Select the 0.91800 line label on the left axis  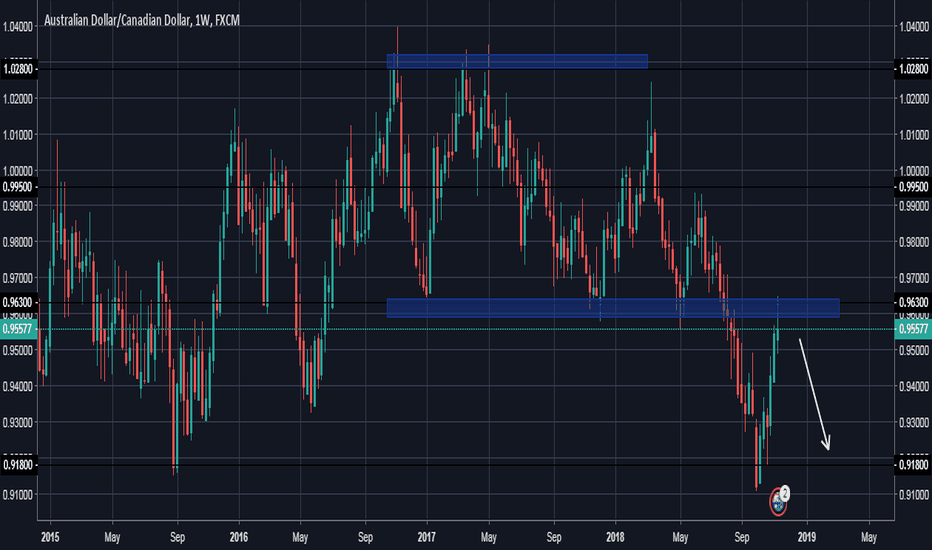click(x=18, y=465)
